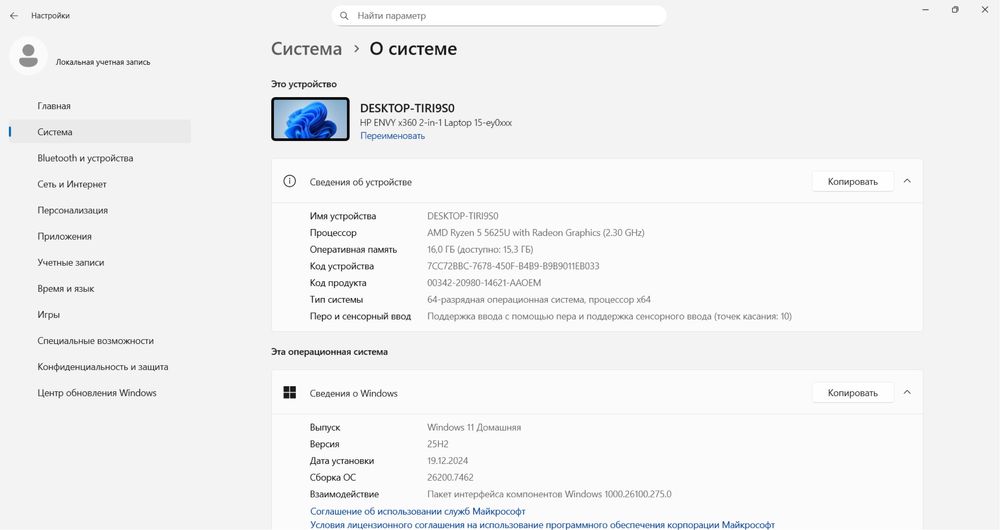Open Конфиденциальность и защита section
1000x530 pixels.
coord(99,367)
